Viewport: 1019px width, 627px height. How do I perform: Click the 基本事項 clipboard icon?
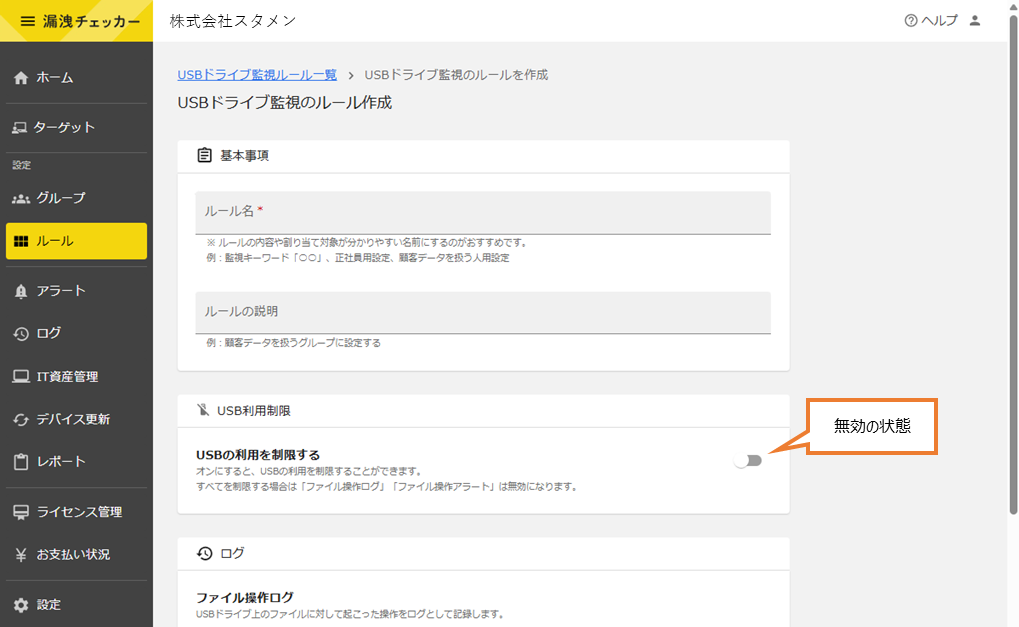coord(205,155)
